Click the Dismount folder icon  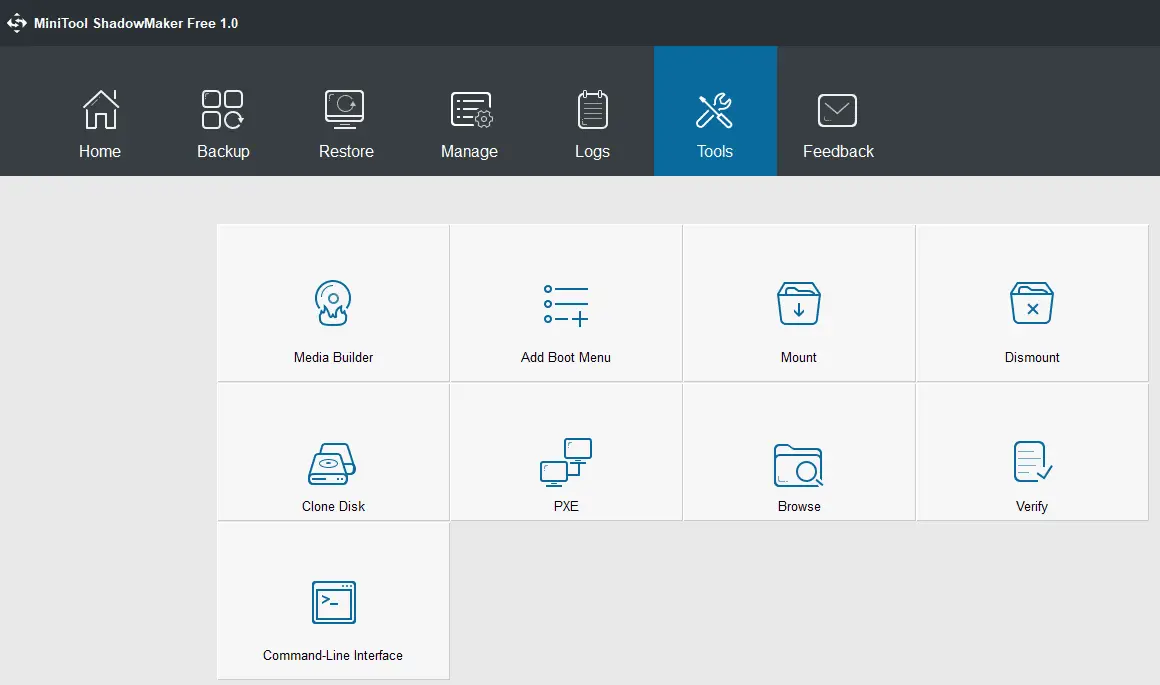1032,303
